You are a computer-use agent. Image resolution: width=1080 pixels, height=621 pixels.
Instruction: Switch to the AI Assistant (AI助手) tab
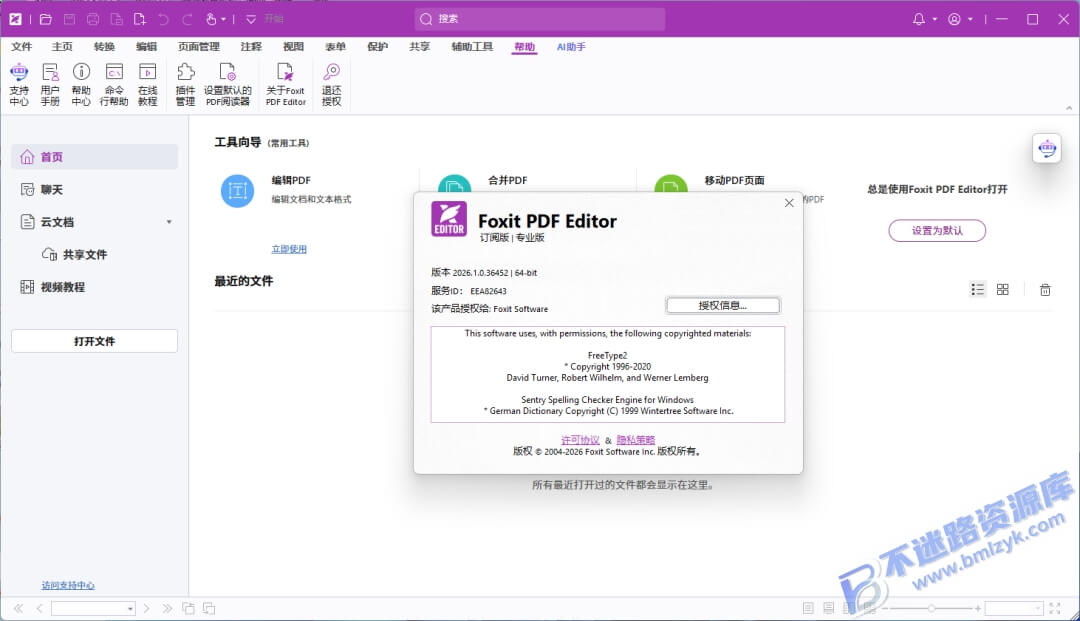pos(571,47)
